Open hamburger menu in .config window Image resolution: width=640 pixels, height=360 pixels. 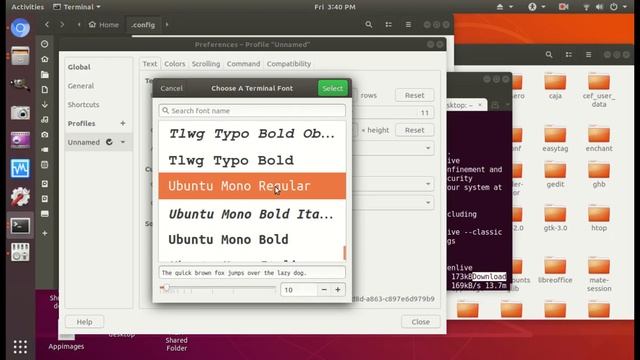pos(408,24)
